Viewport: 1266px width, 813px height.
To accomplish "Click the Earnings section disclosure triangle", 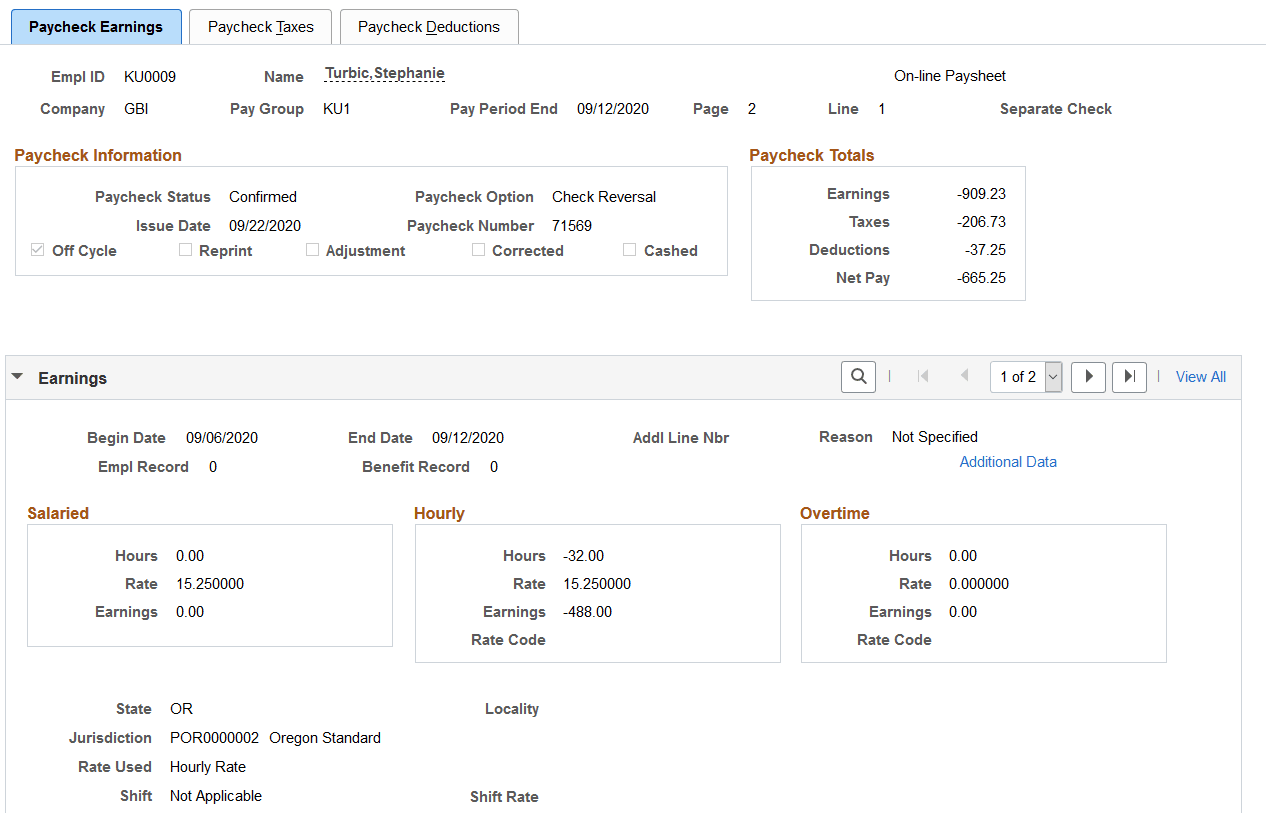I will (17, 377).
